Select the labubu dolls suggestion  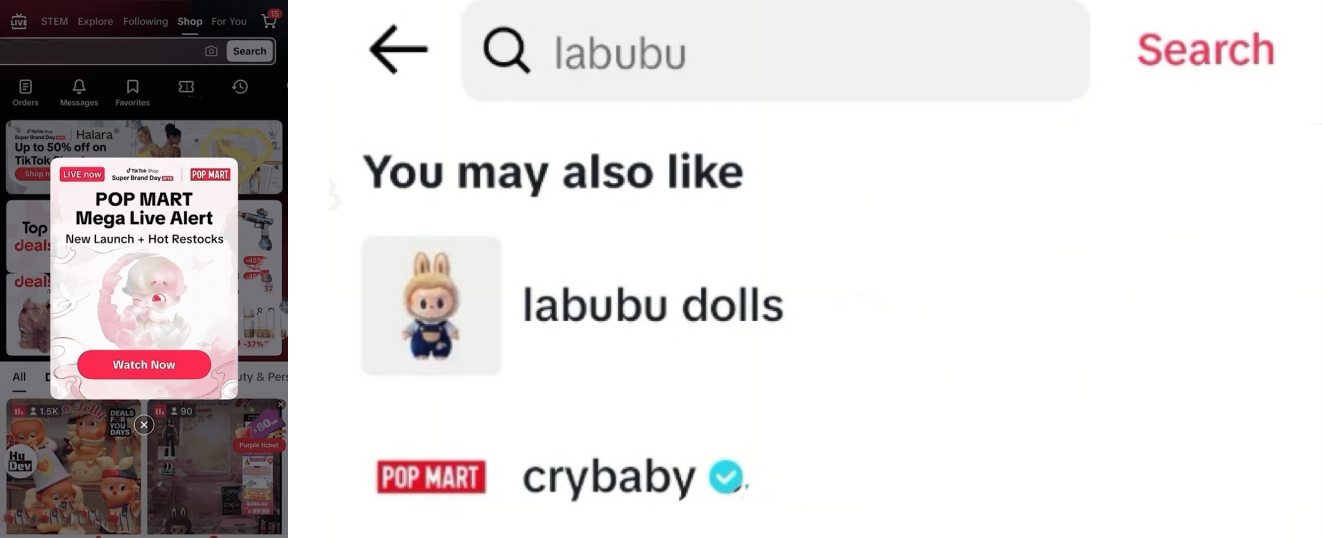[652, 306]
